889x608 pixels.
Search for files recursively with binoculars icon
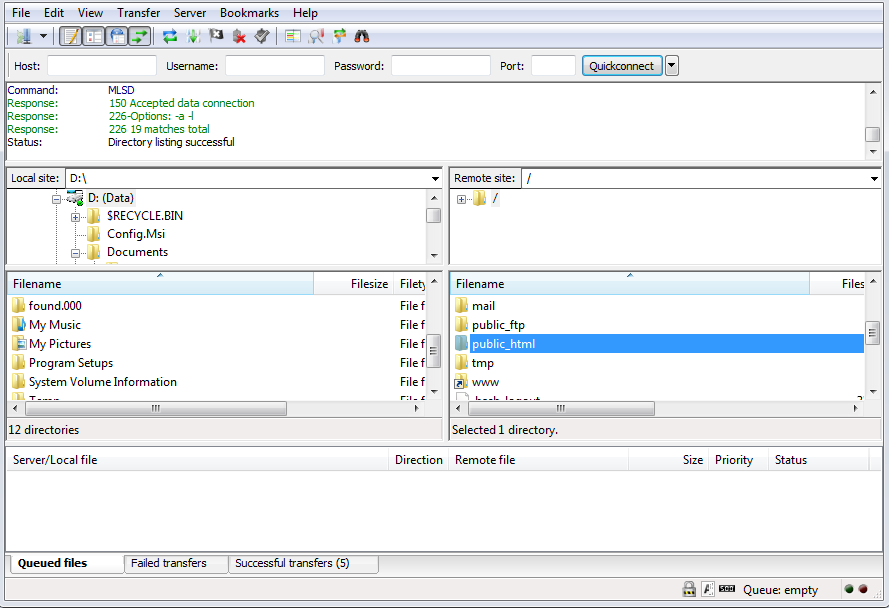click(x=360, y=36)
